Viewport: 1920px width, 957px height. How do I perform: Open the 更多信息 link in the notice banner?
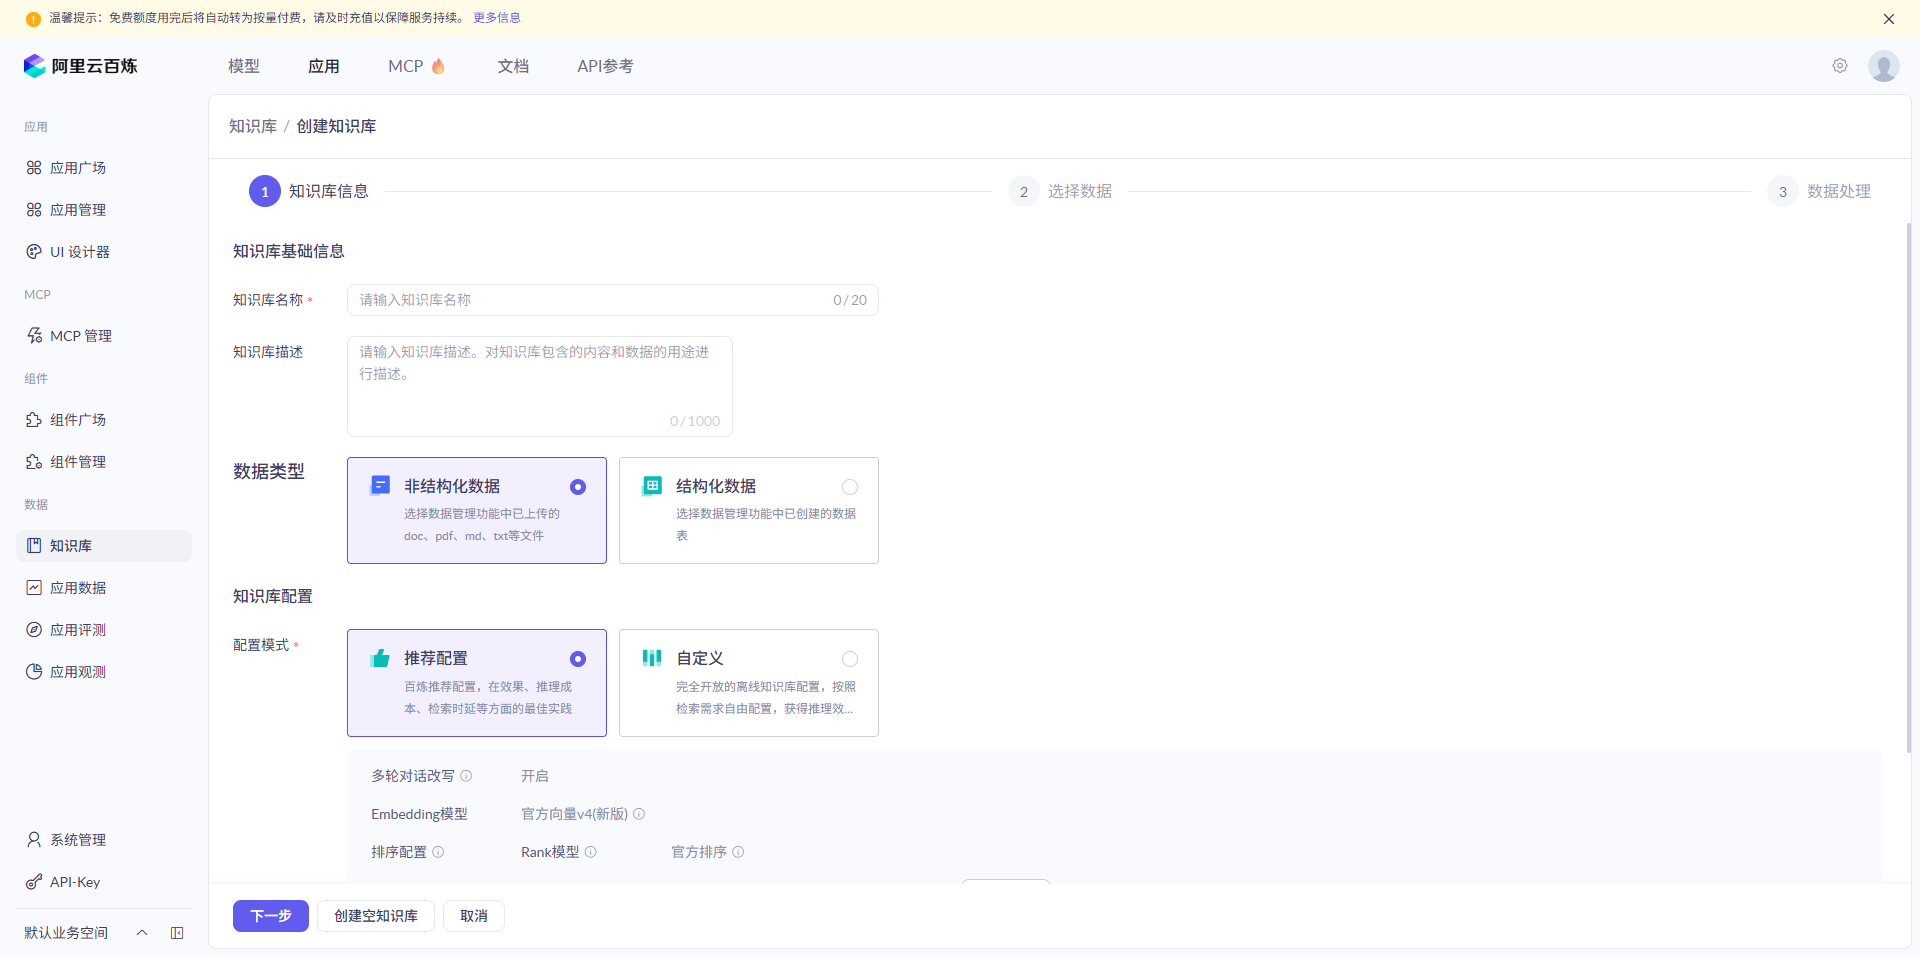coord(497,17)
